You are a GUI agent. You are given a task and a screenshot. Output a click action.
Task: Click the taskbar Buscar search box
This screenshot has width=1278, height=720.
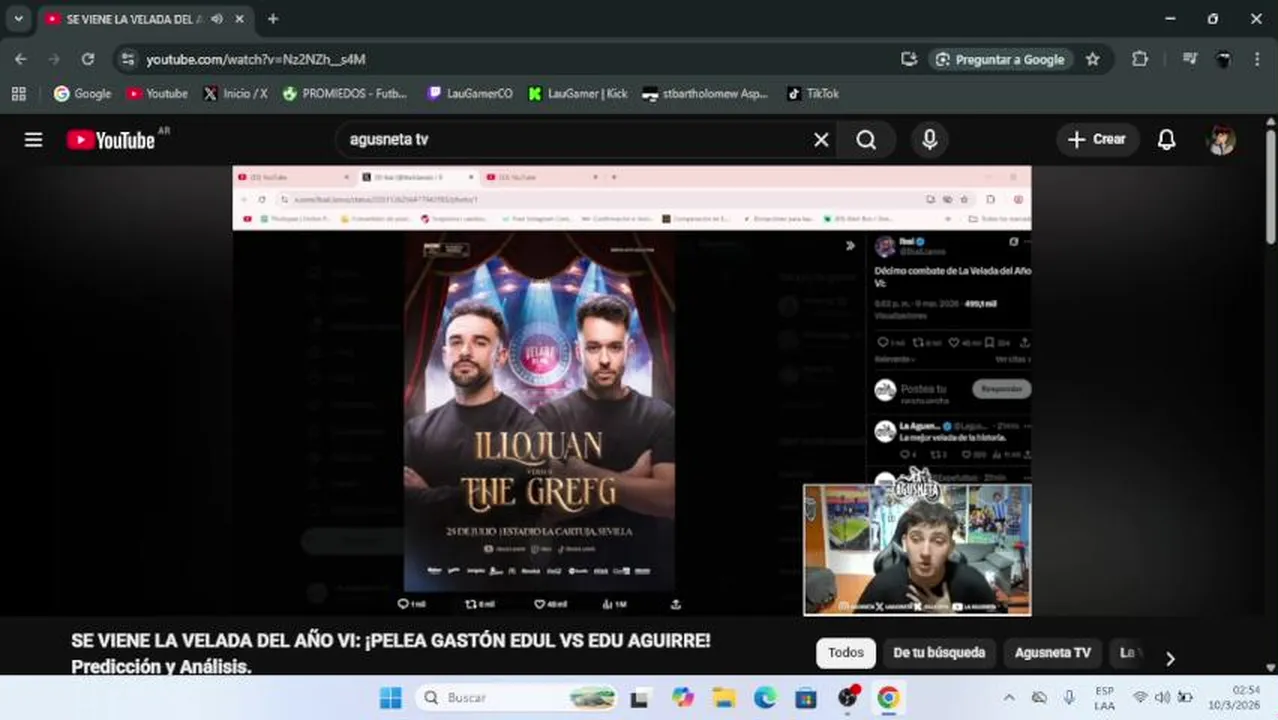[x=517, y=698]
